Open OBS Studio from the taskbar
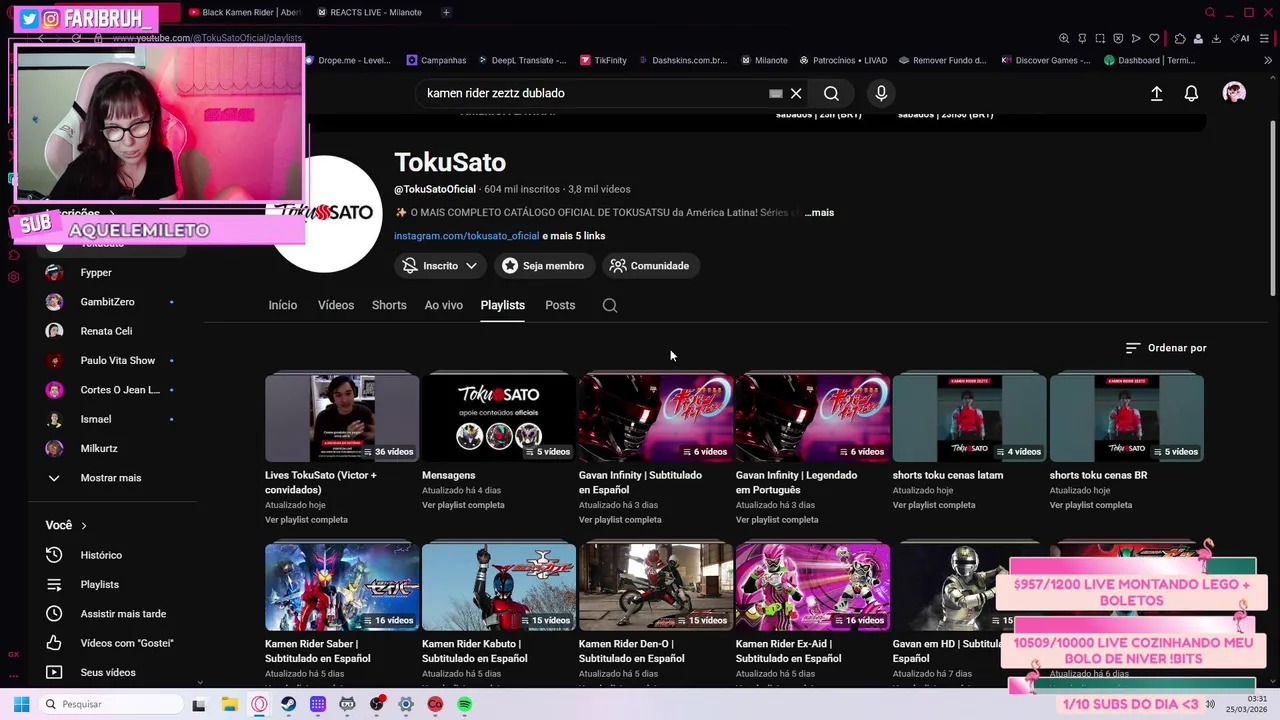Viewport: 1280px width, 720px height. [377, 704]
